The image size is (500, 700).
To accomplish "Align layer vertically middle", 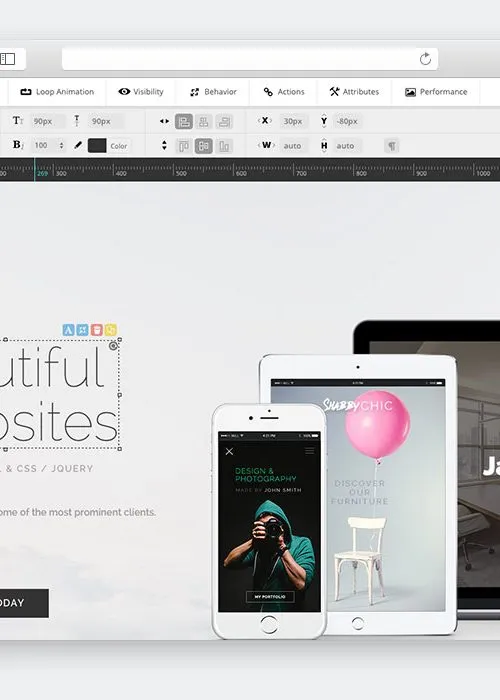I will (x=204, y=146).
